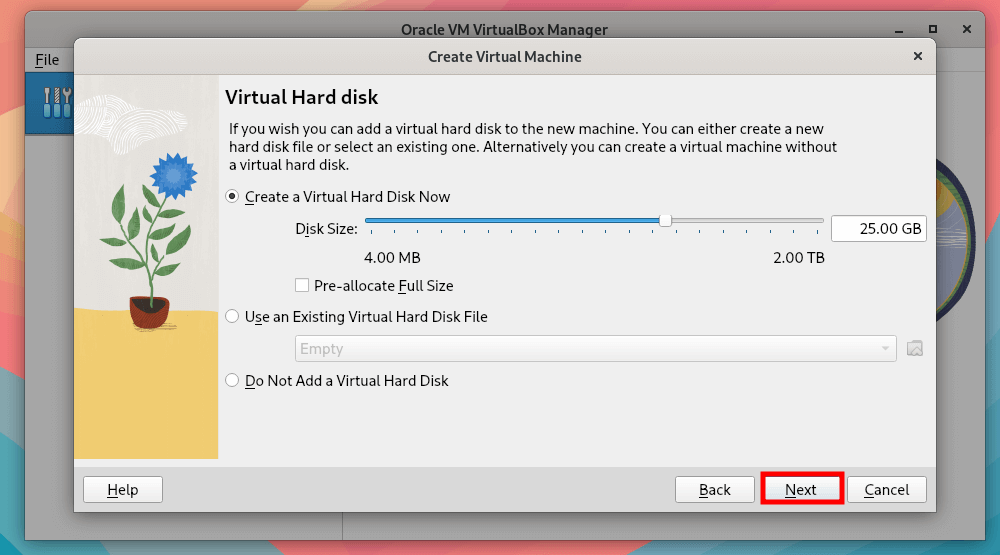Pick Do Not Add a Virtual Hard Disk

233,381
